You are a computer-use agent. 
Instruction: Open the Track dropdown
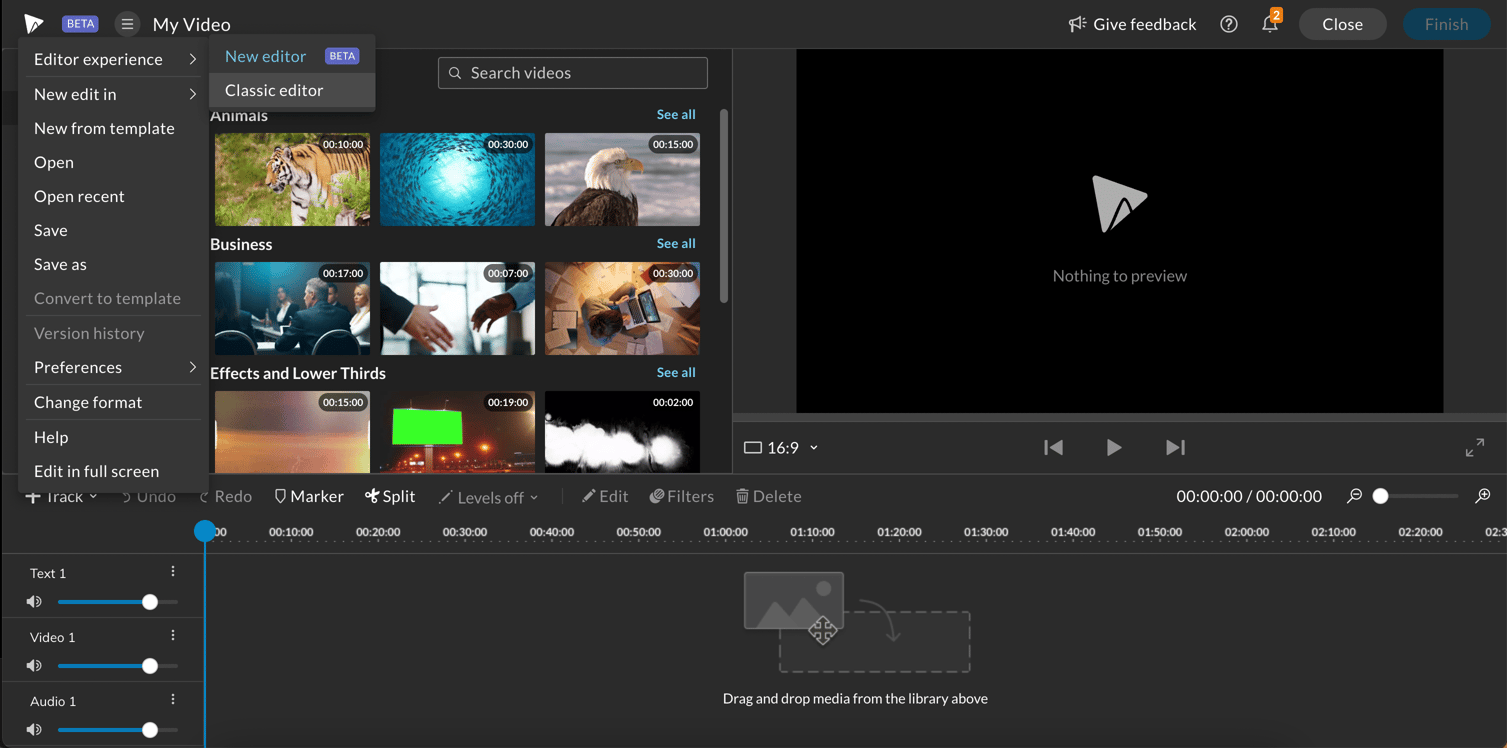60,495
